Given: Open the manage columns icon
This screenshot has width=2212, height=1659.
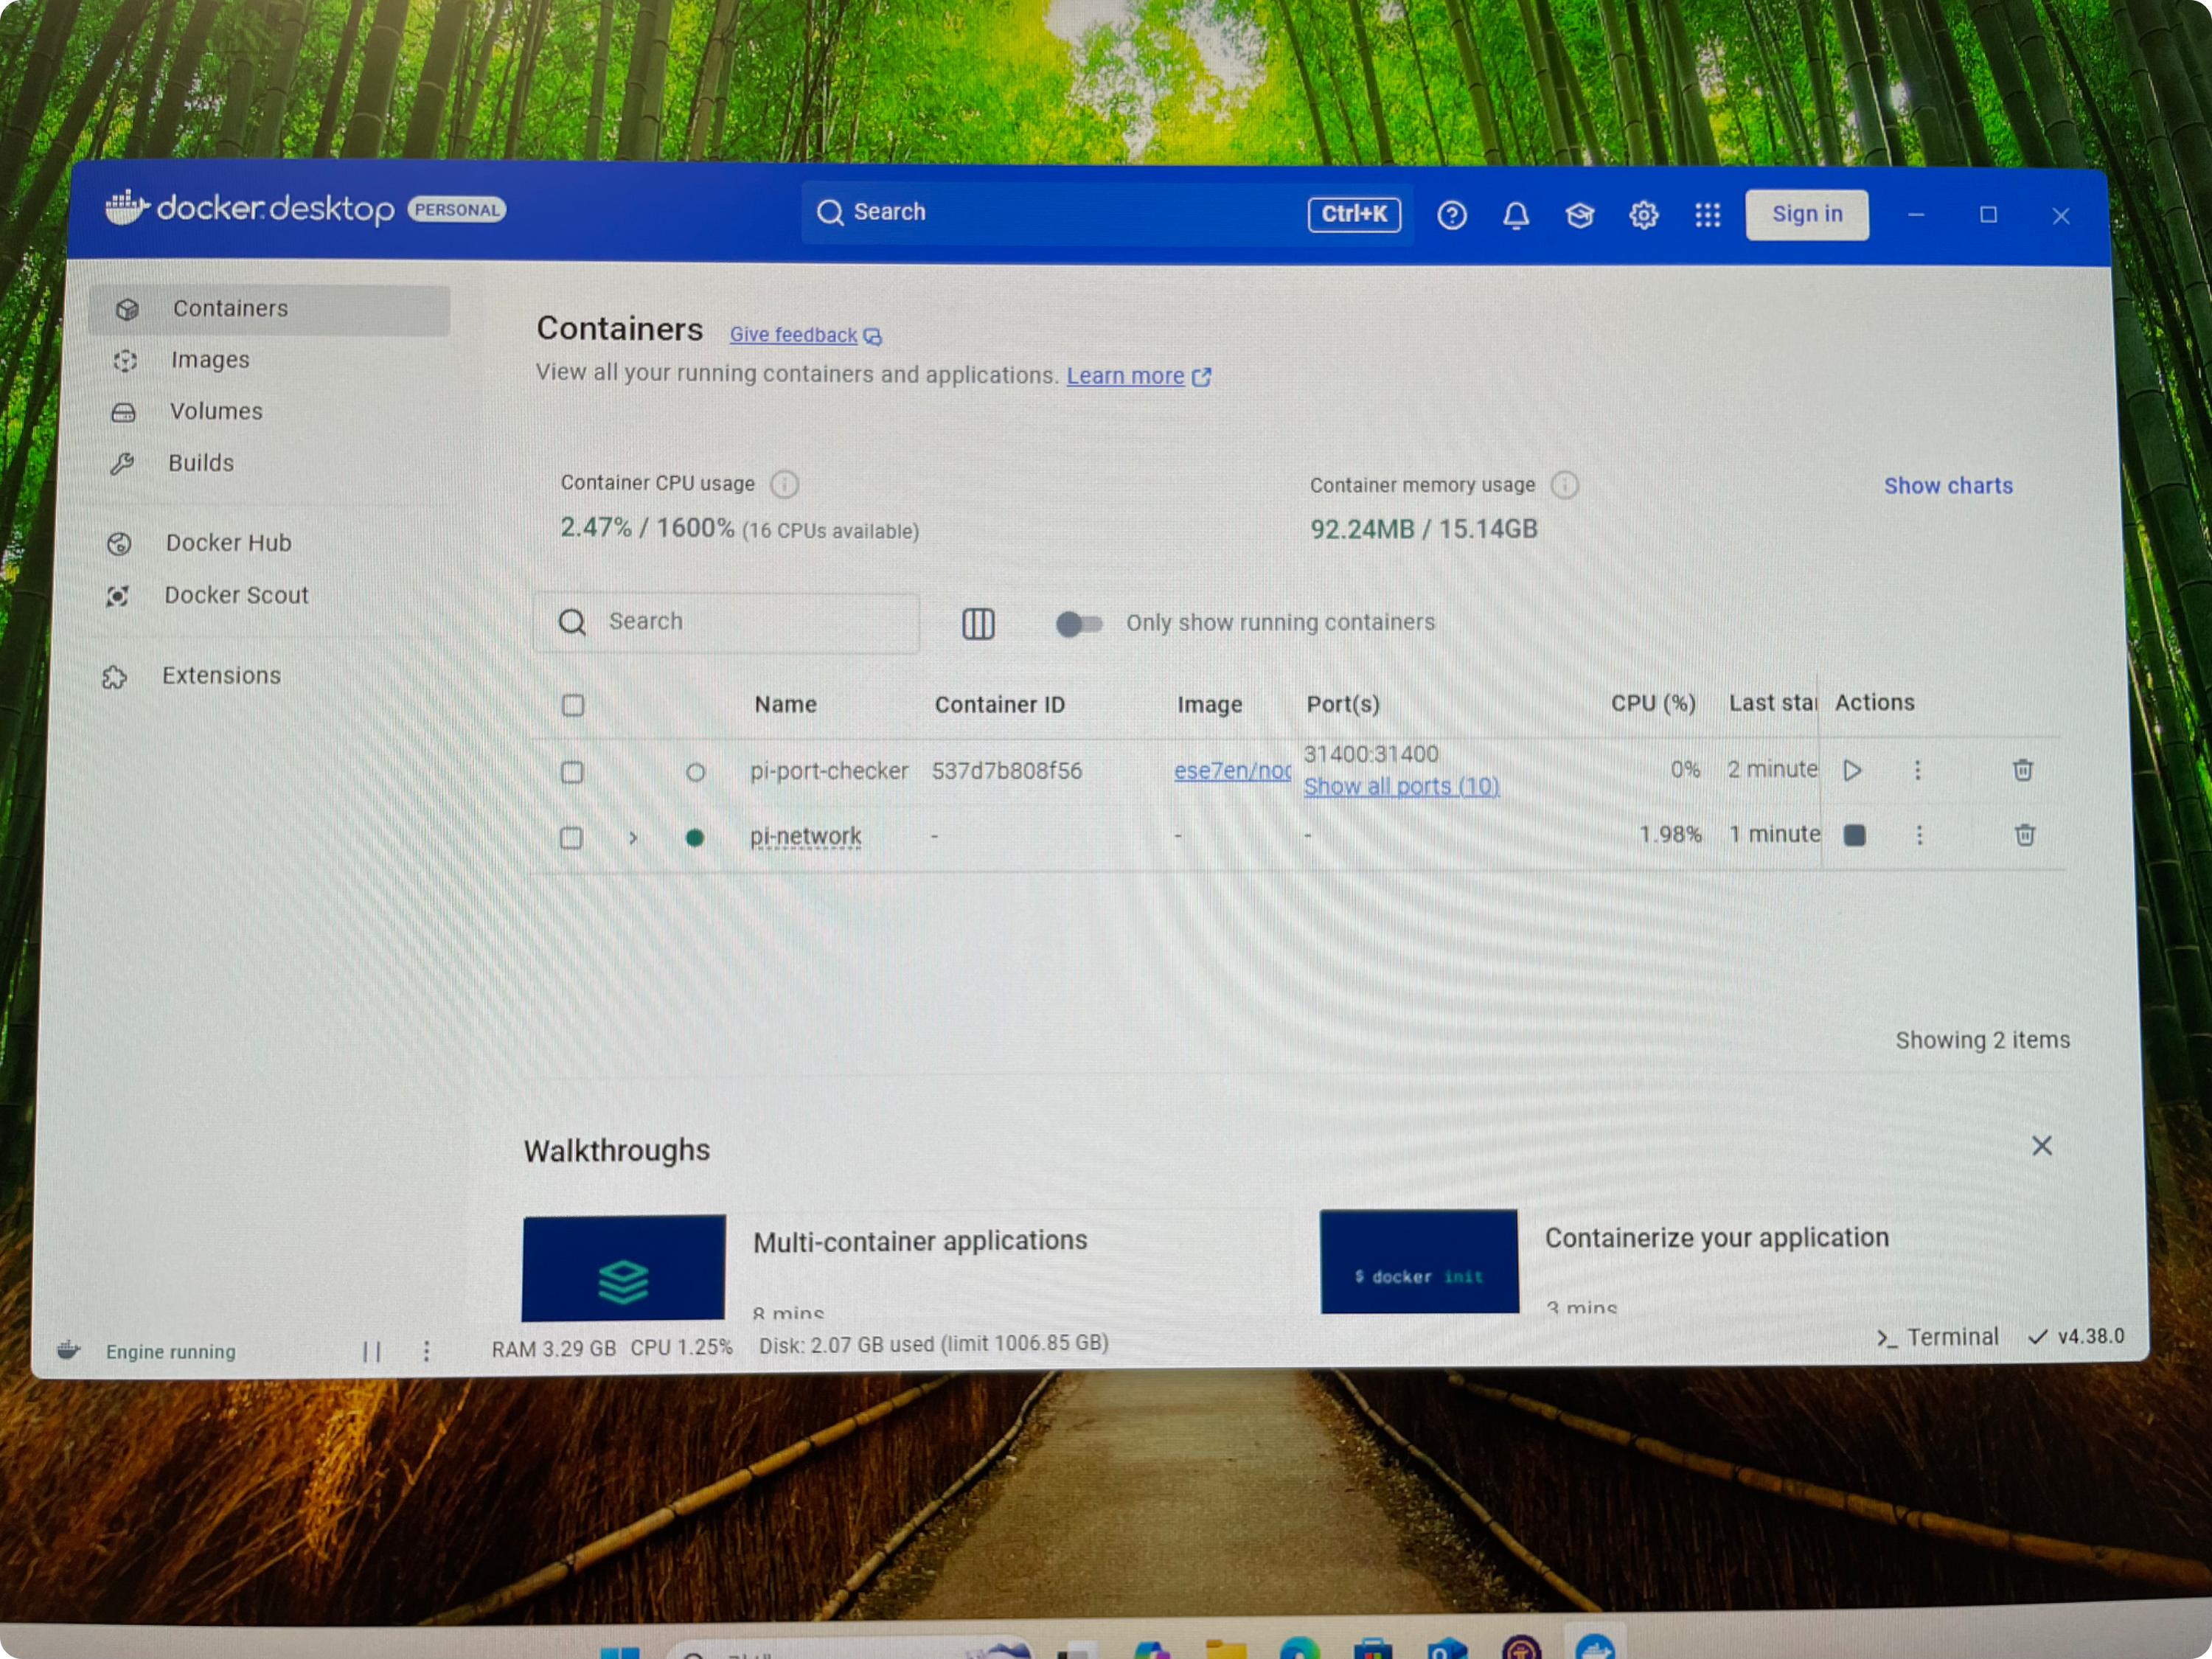Looking at the screenshot, I should point(978,624).
